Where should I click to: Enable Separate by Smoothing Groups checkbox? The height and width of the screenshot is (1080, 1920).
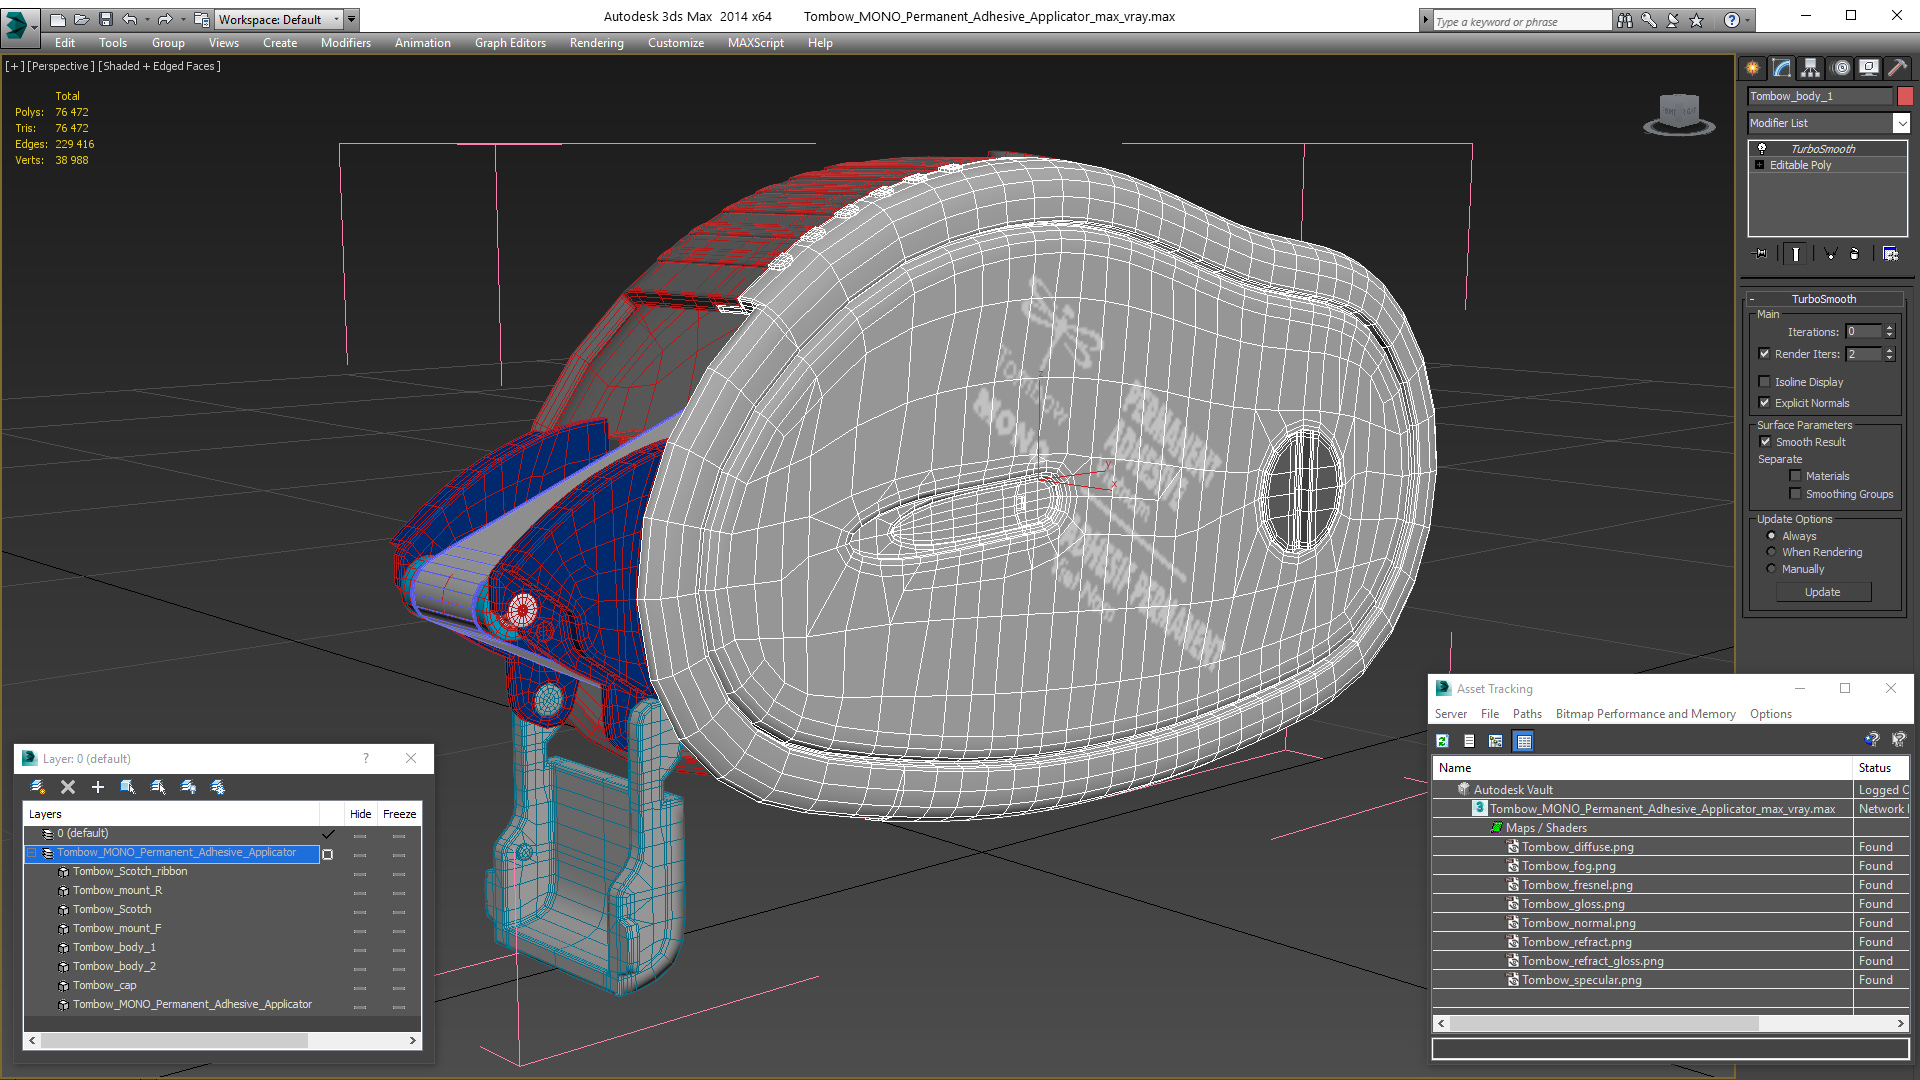[x=1796, y=494]
